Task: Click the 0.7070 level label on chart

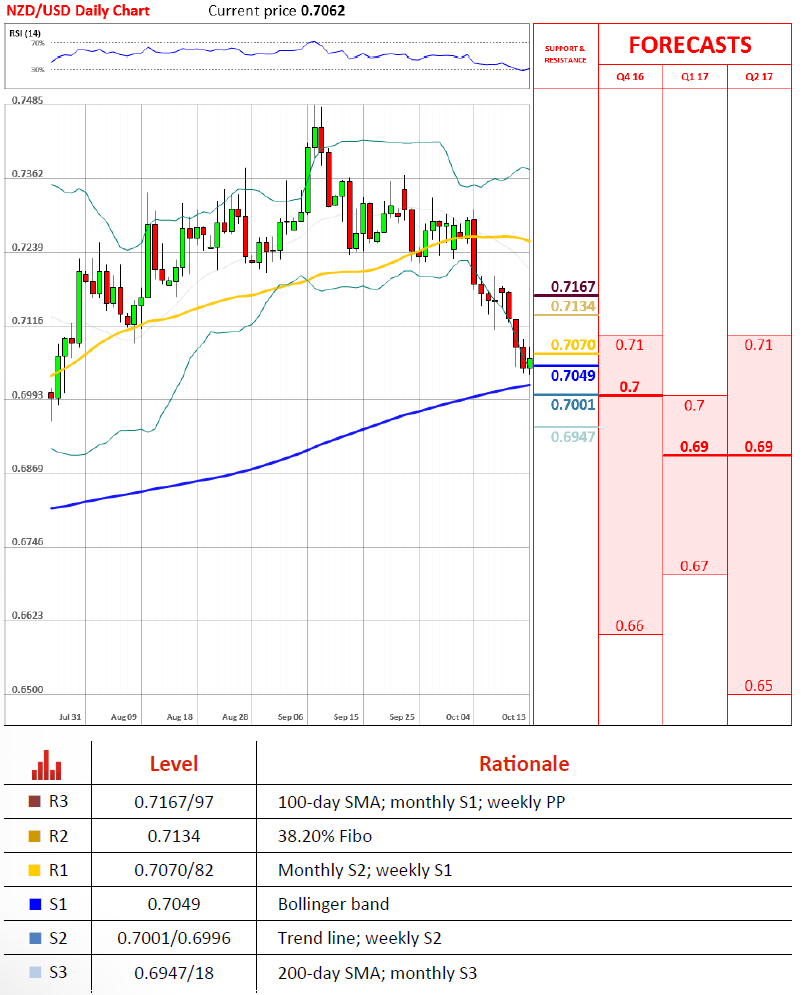Action: (573, 345)
